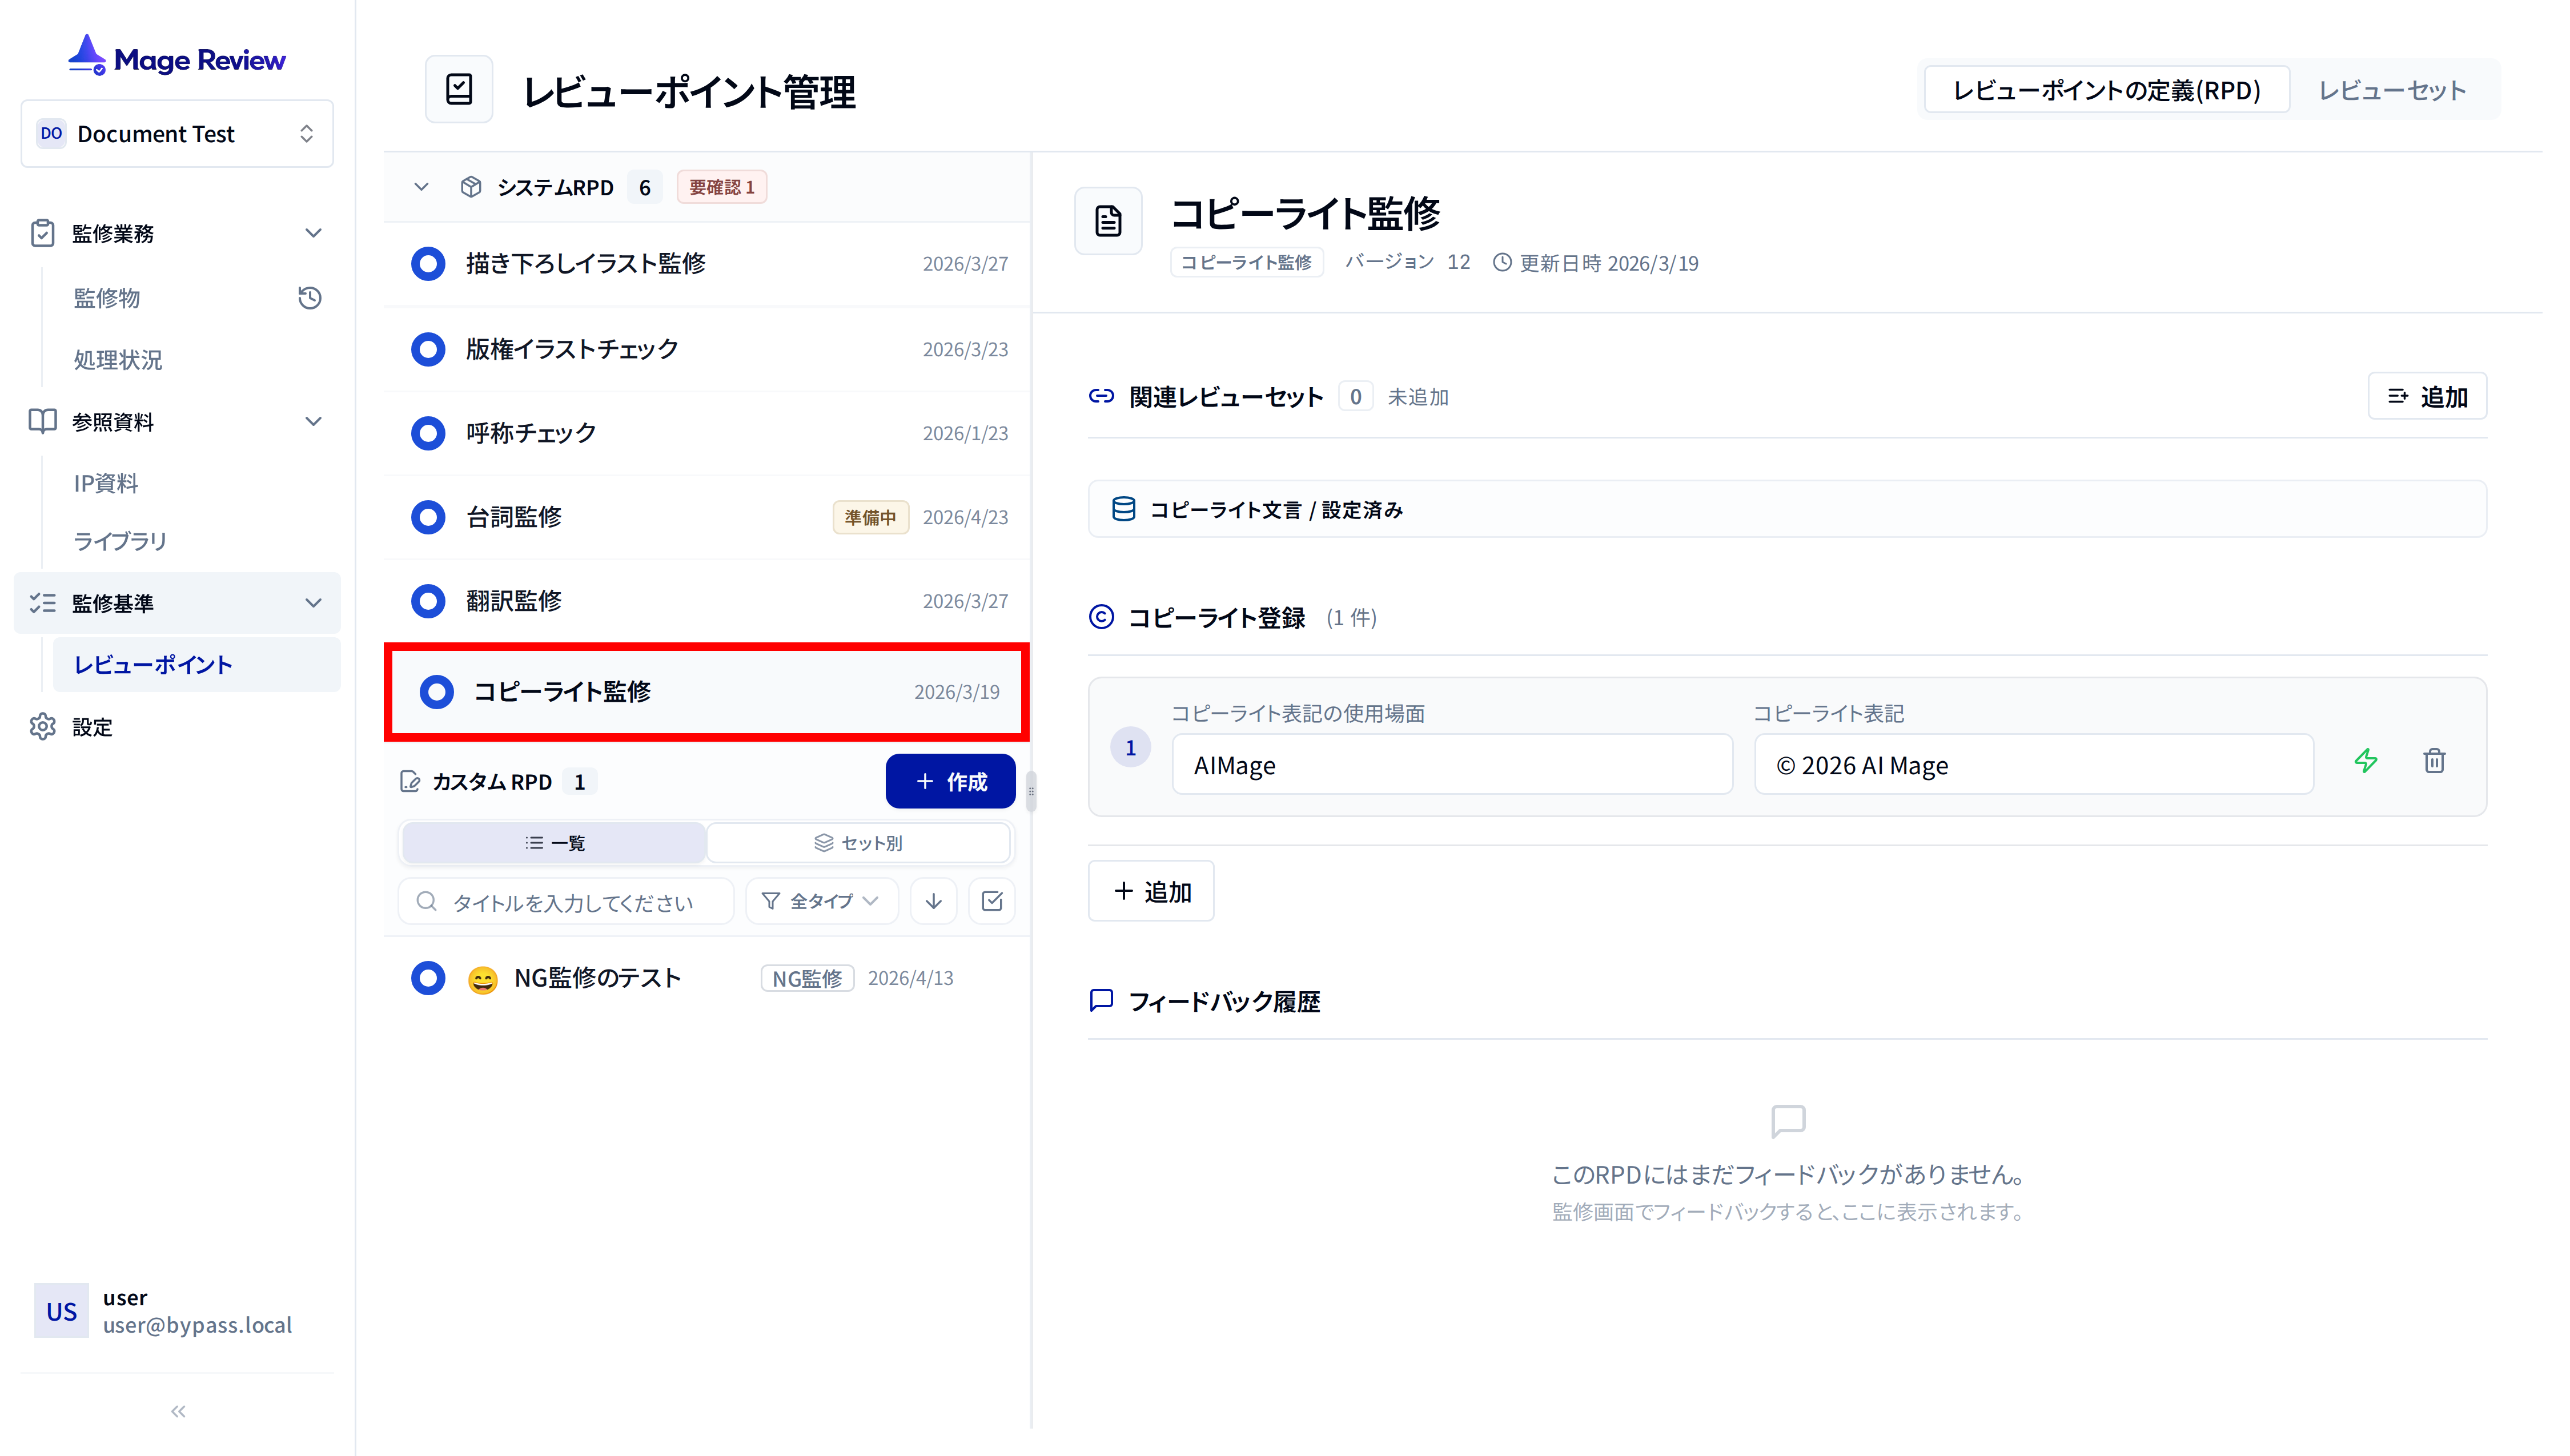The width and height of the screenshot is (2570, 1456).
Task: Click the 参照資料 book icon
Action: pyautogui.click(x=42, y=421)
